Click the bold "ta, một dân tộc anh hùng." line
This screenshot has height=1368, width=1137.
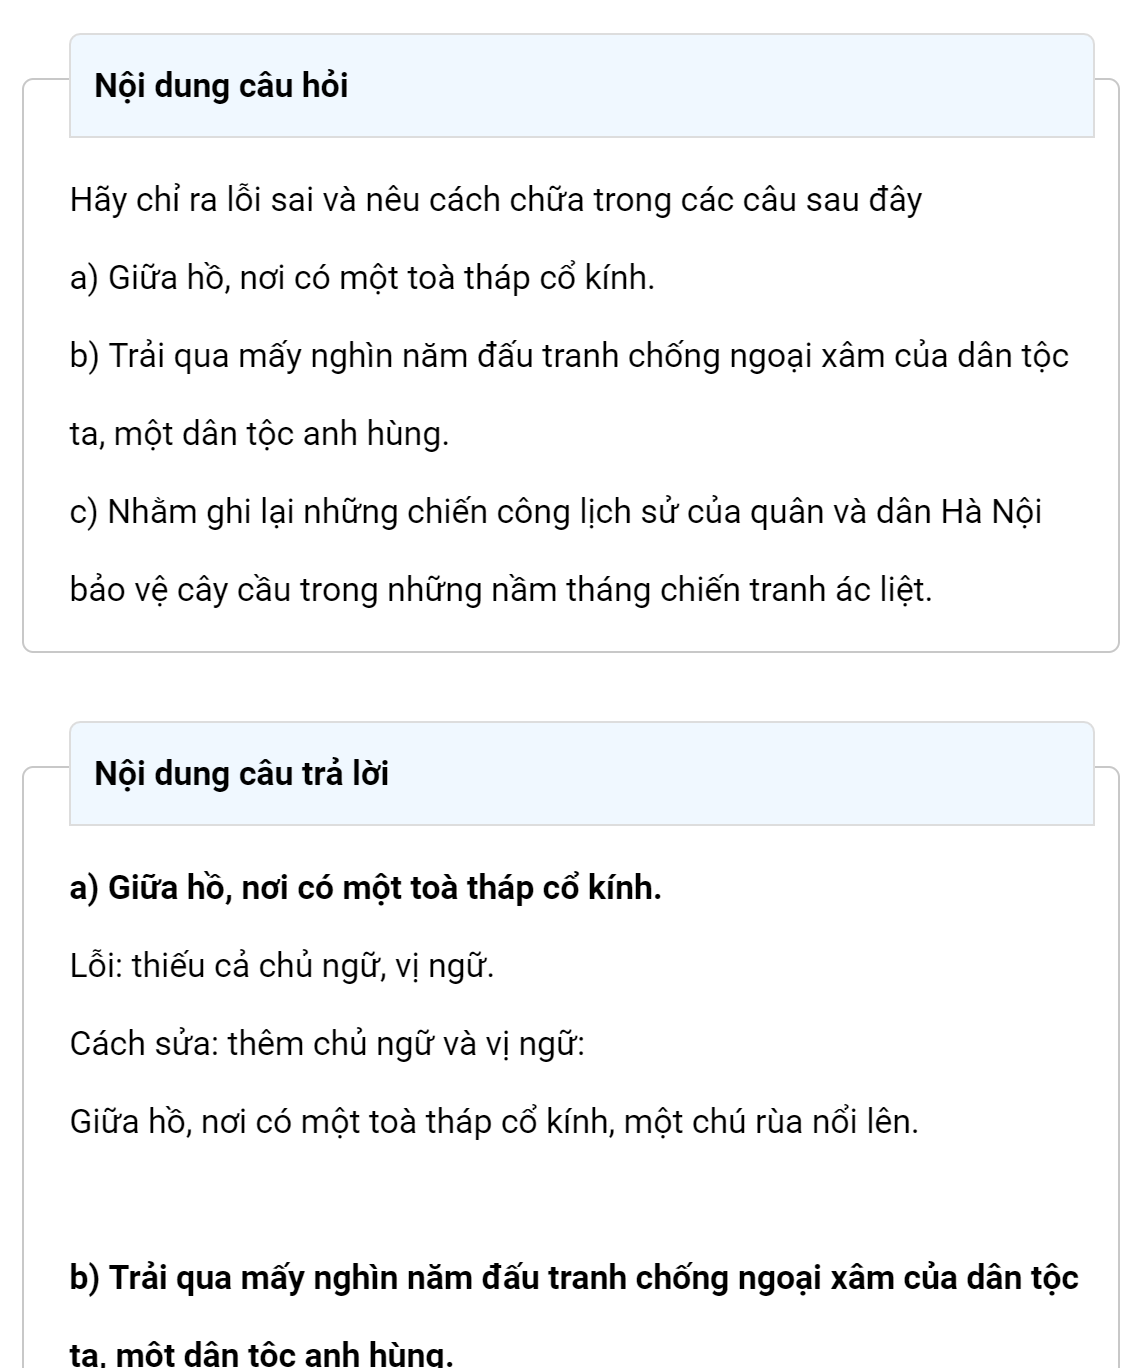click(x=261, y=1354)
